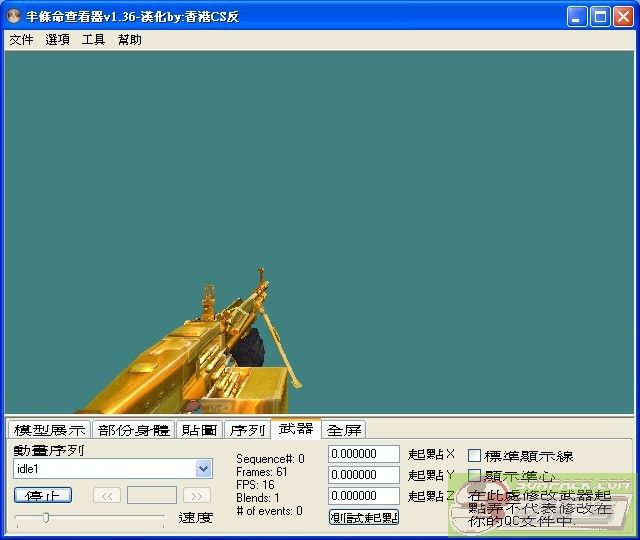640x540 pixels.
Task: Toggle the 顯示準心 crosshair checkbox
Action: (475, 476)
